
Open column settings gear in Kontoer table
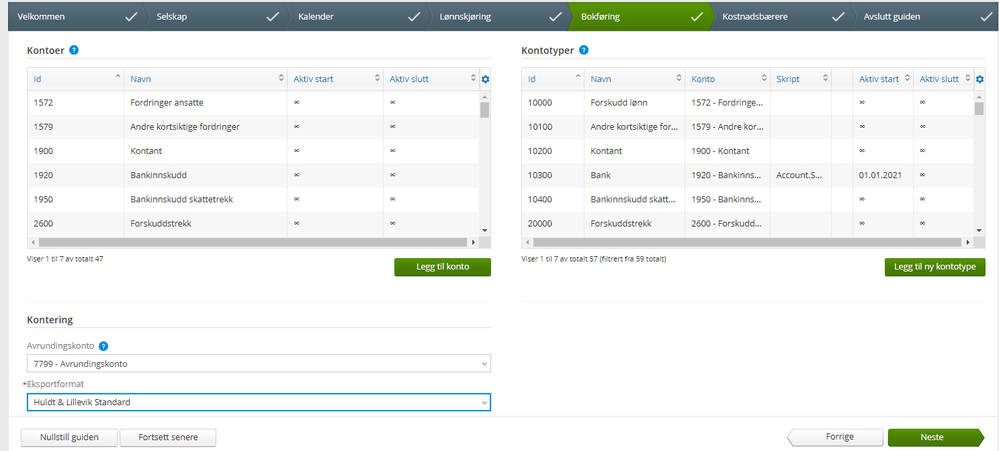pos(485,79)
